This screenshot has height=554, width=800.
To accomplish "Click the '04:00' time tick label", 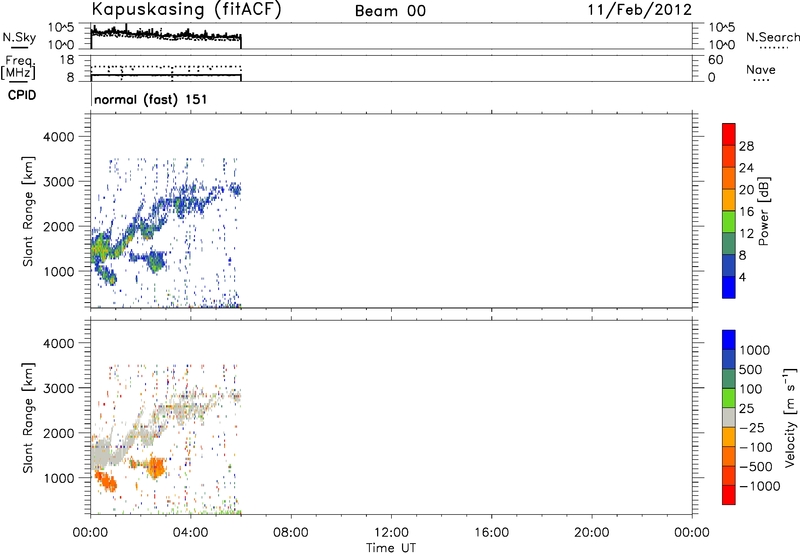I will [190, 533].
